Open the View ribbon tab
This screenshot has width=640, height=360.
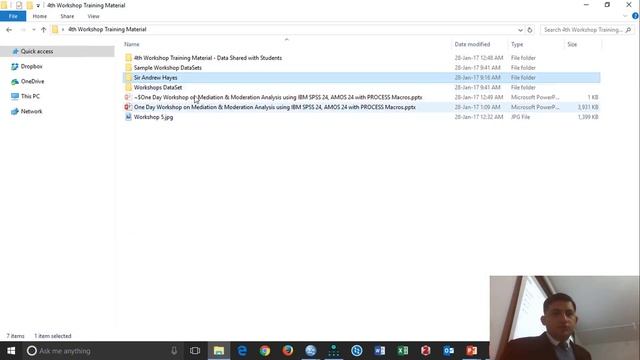pos(93,16)
